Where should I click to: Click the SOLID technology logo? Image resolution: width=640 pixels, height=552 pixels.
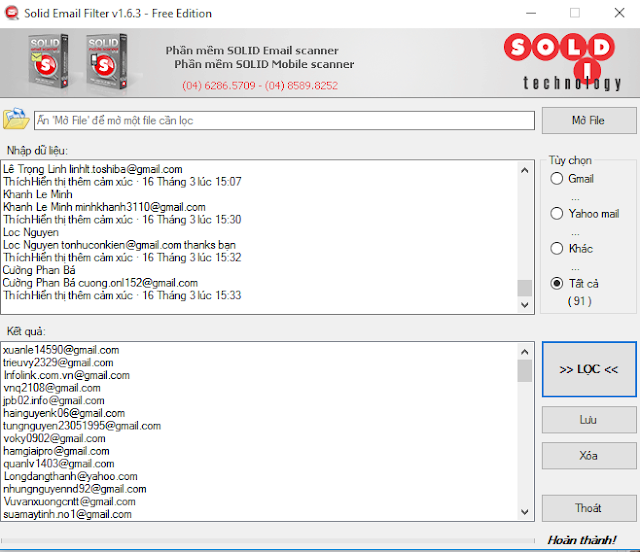[564, 61]
